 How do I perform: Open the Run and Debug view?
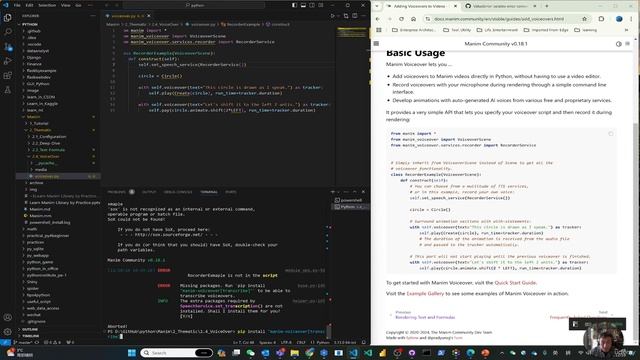7,61
